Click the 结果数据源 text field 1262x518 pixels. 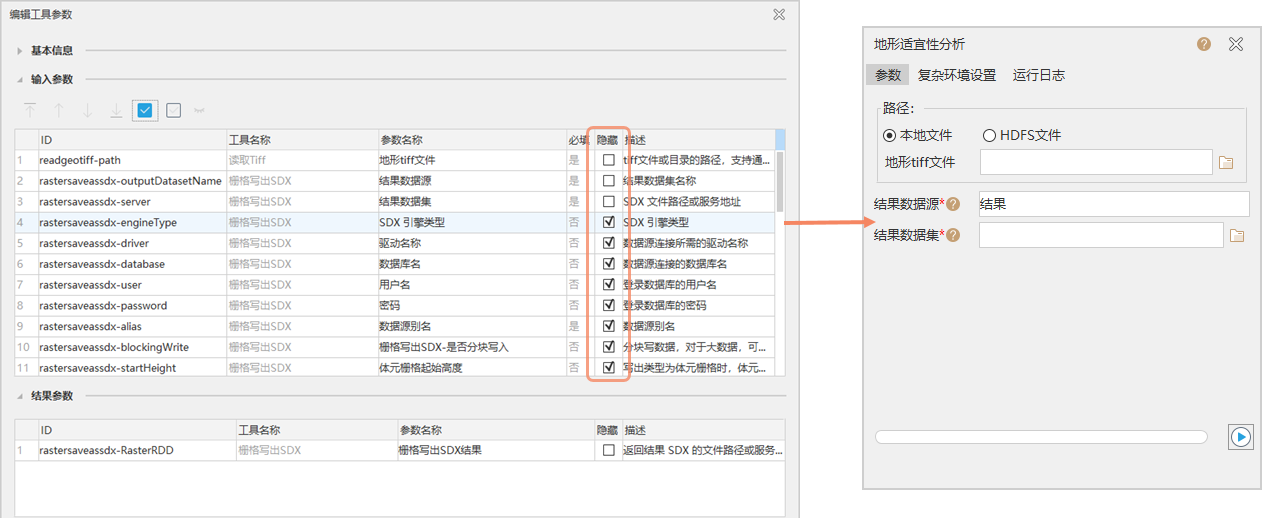(1113, 204)
